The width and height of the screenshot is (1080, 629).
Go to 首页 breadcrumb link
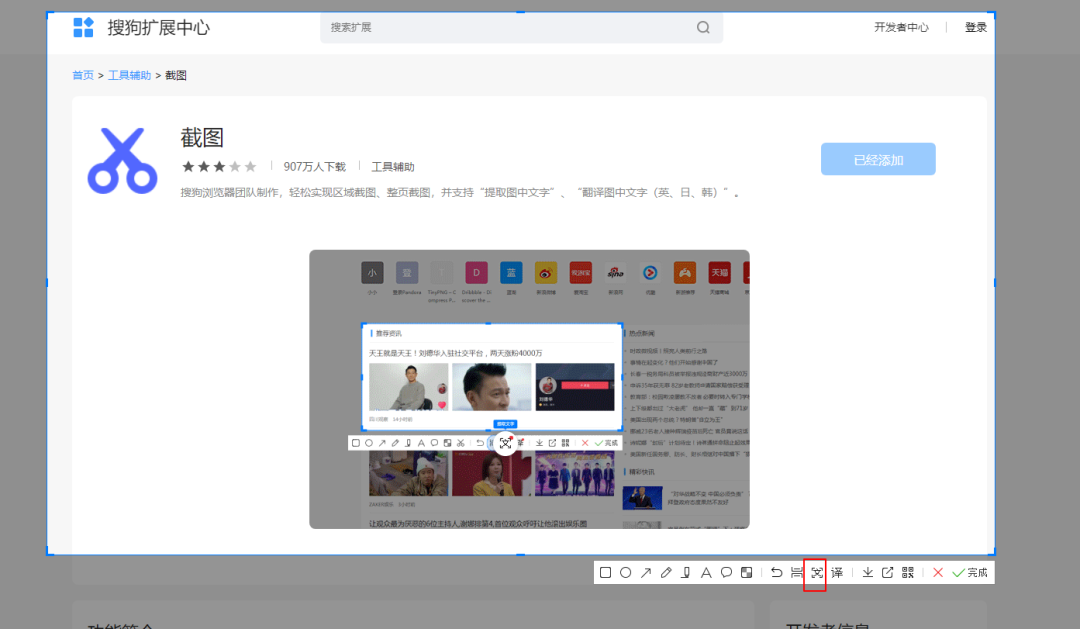83,75
